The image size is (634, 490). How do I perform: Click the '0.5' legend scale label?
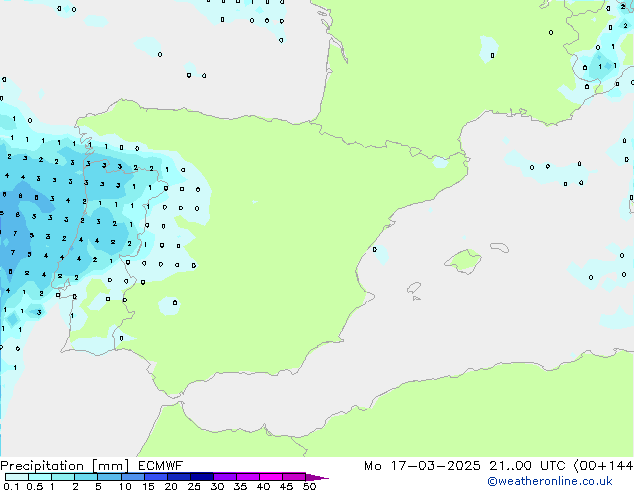[x=34, y=486]
